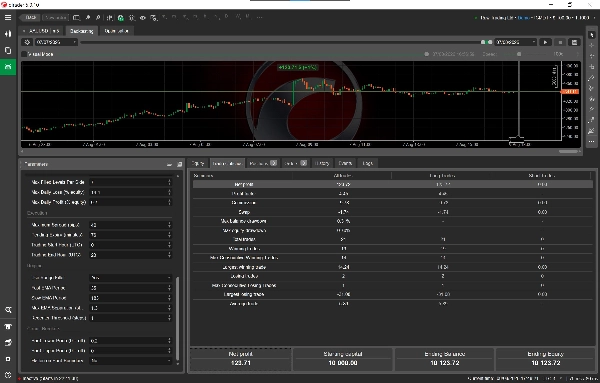
Task: Open the backtest end date dropdown
Action: [x=515, y=42]
